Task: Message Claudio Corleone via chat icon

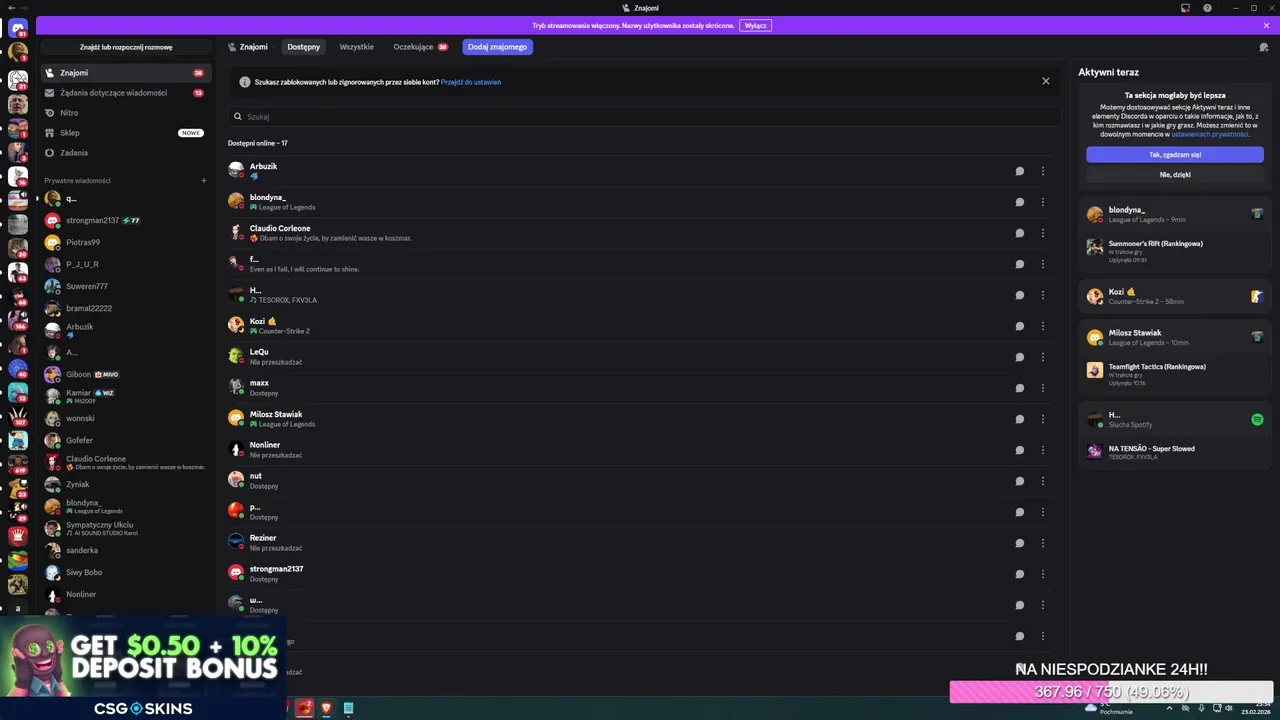Action: click(x=1020, y=233)
